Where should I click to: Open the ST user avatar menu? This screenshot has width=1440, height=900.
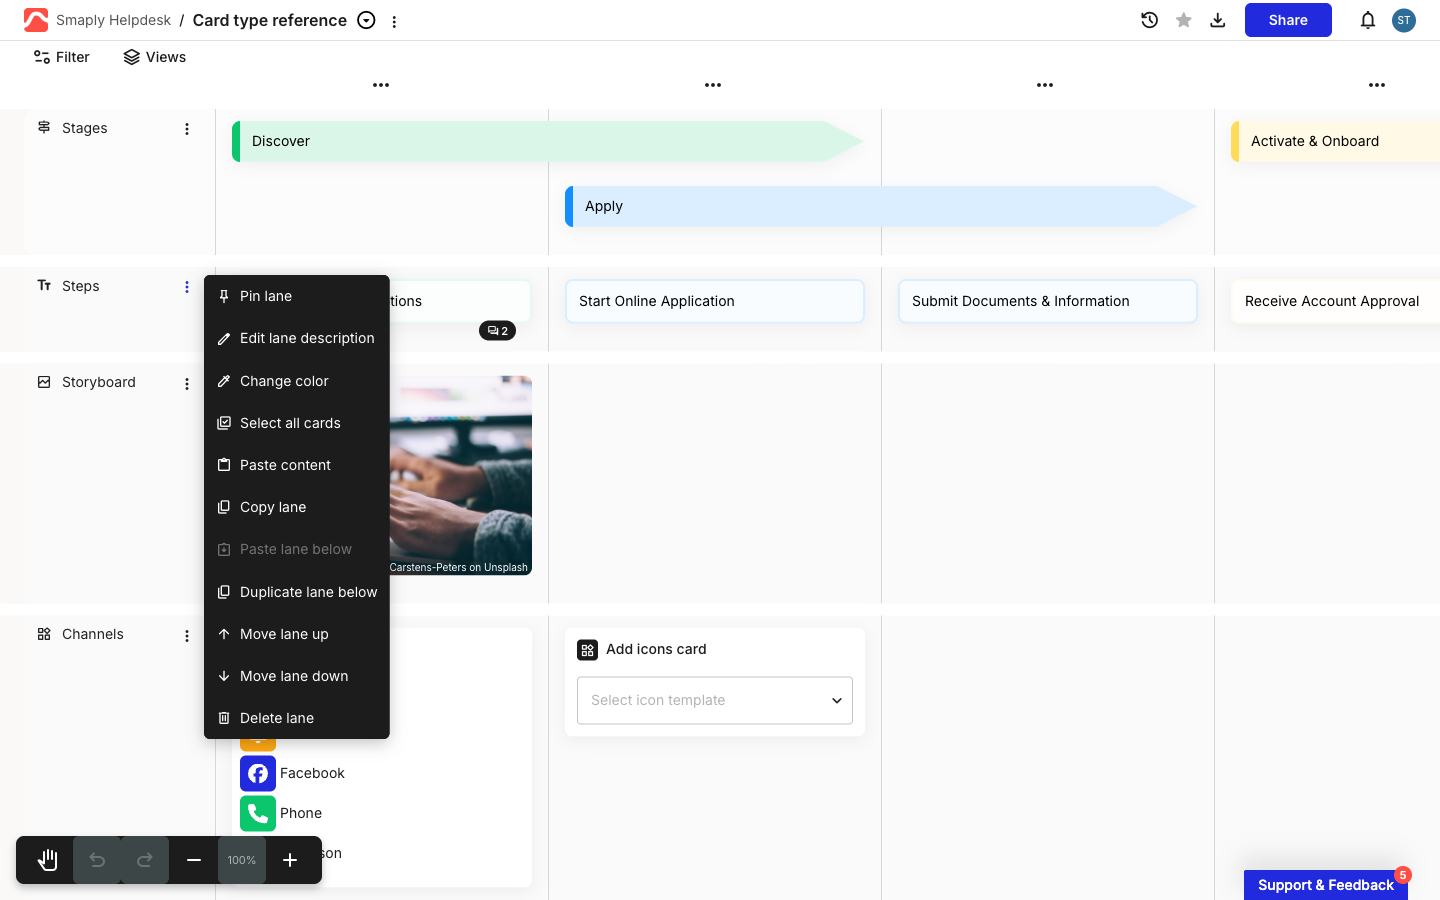pyautogui.click(x=1404, y=20)
